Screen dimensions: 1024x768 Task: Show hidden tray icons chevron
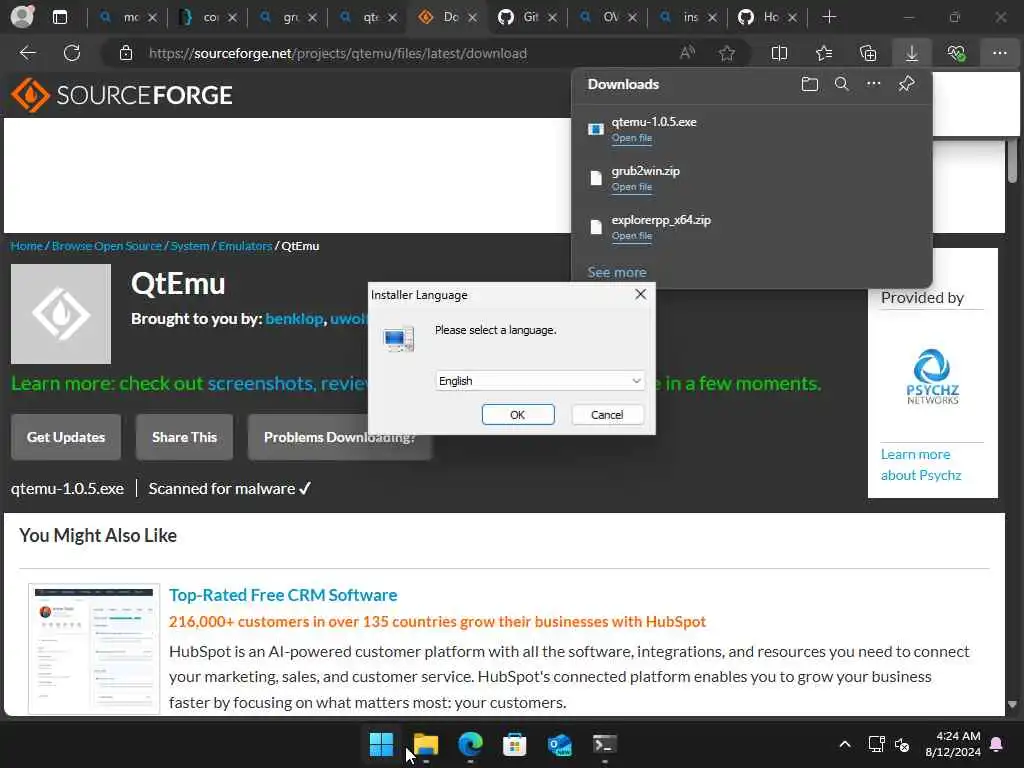tap(844, 744)
